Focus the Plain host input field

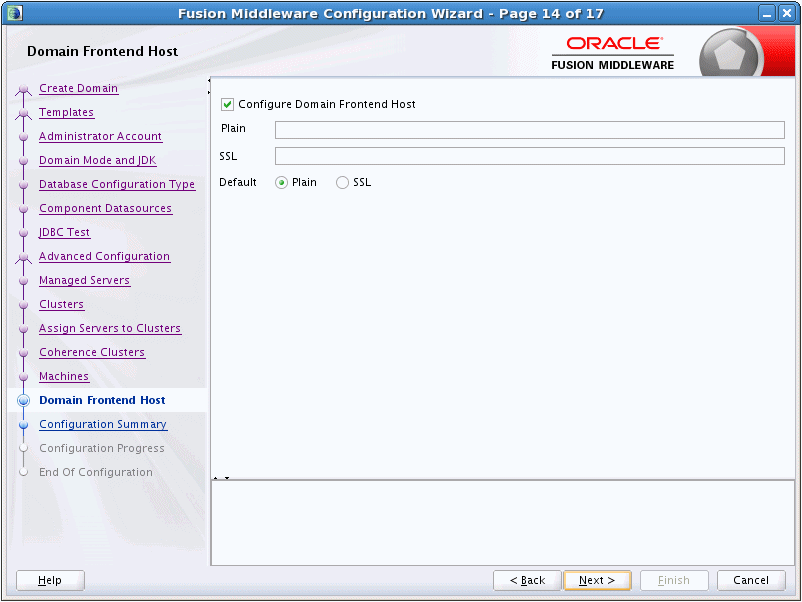coord(529,130)
